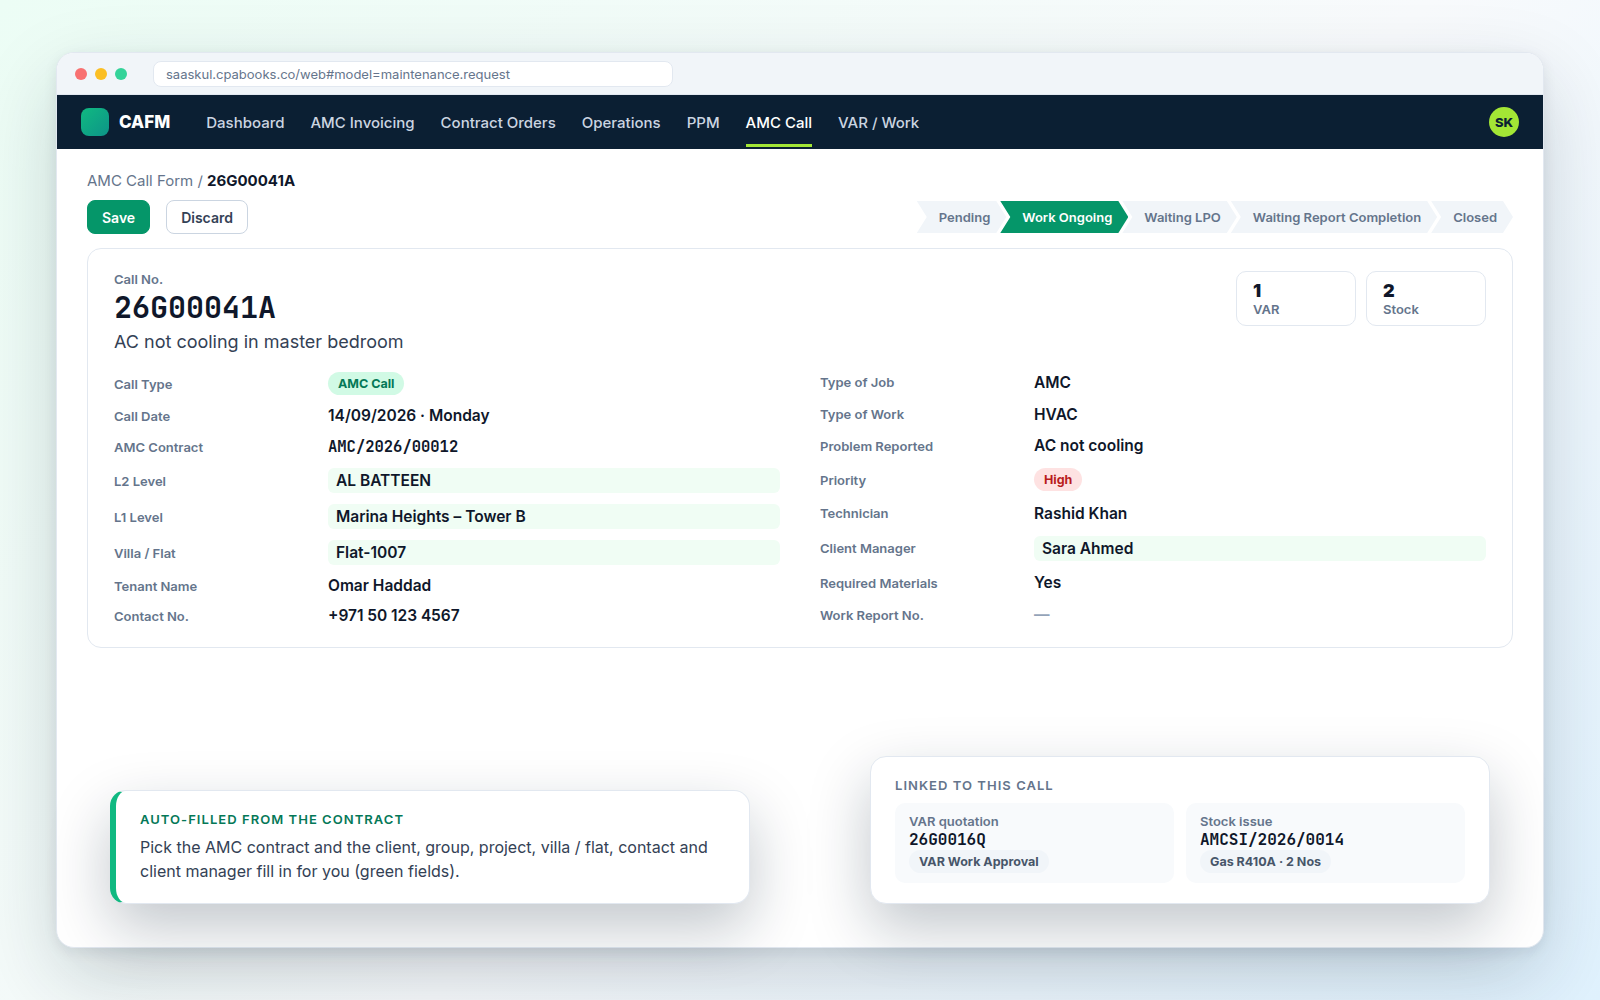Image resolution: width=1600 pixels, height=1000 pixels.
Task: Open the 2 Stock smart button
Action: point(1426,298)
